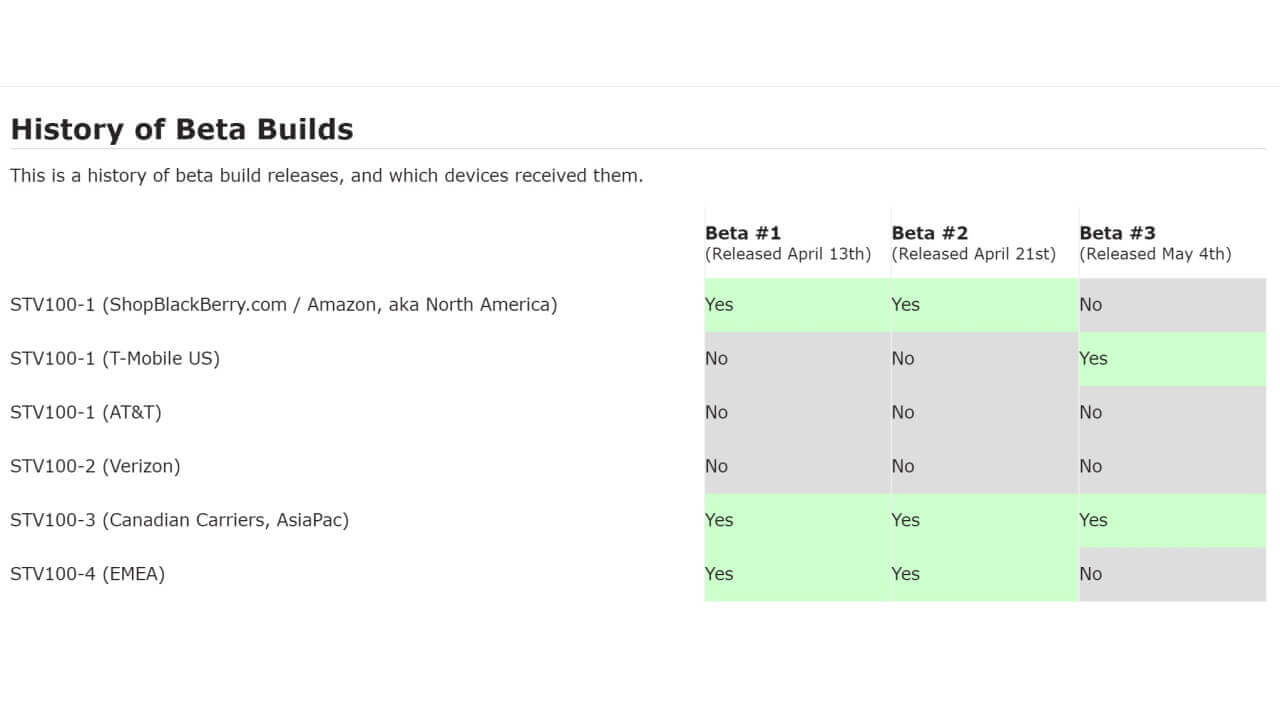The image size is (1280, 720).
Task: Click ShopBlackBerry row Beta #3 "No" cell
Action: click(1172, 304)
